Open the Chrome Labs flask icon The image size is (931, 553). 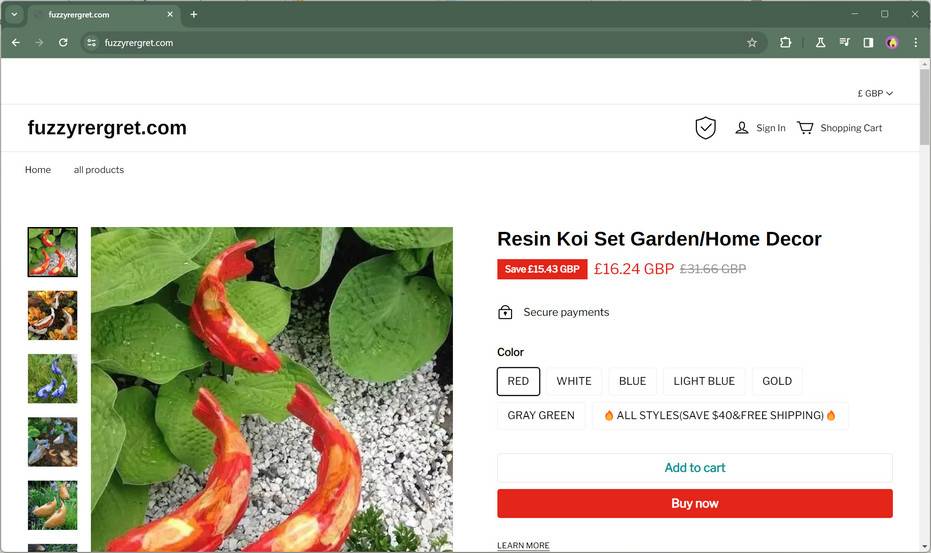tap(820, 43)
